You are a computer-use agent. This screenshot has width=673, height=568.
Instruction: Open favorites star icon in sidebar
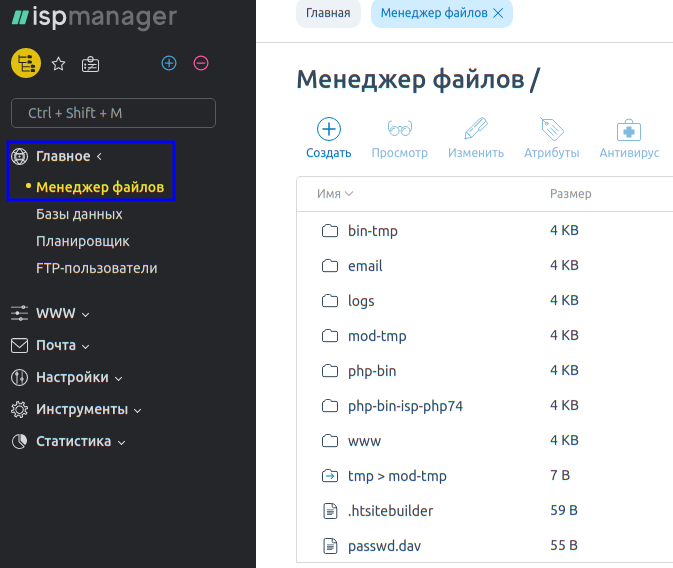coord(58,64)
